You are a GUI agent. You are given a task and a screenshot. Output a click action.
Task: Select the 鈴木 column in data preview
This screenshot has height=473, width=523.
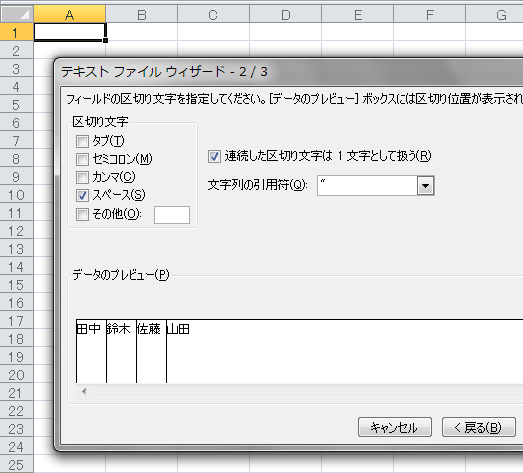tap(121, 350)
